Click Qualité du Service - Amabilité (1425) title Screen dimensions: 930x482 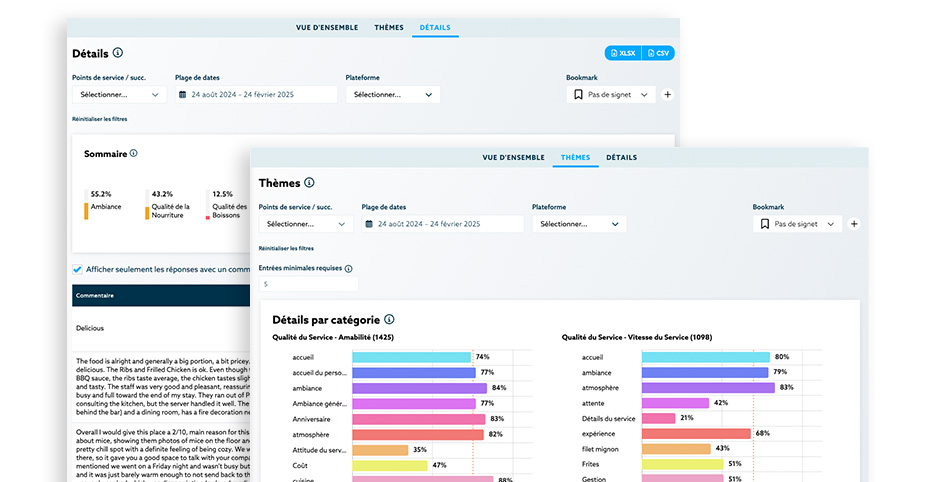(x=333, y=337)
